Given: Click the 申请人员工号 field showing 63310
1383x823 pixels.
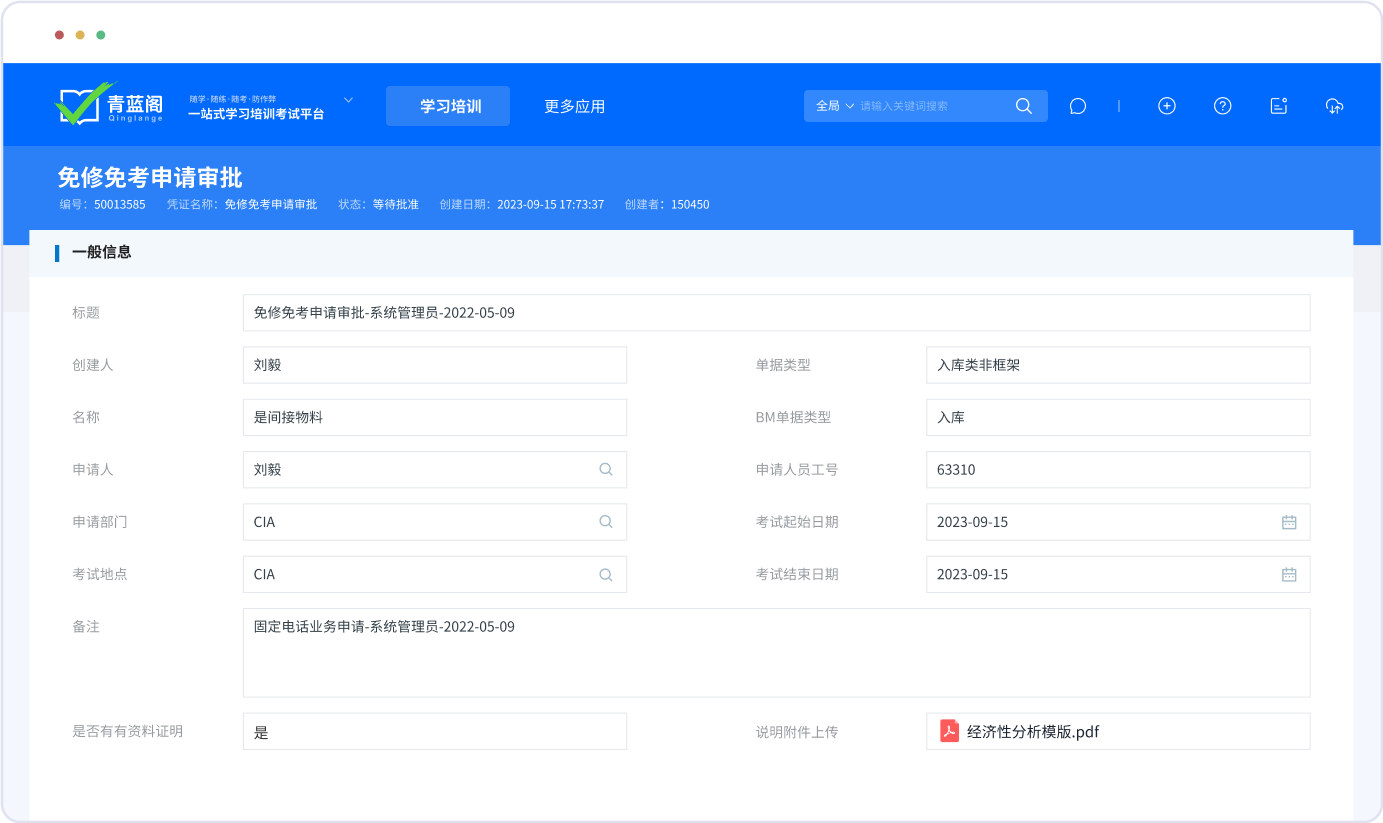Looking at the screenshot, I should (1117, 469).
